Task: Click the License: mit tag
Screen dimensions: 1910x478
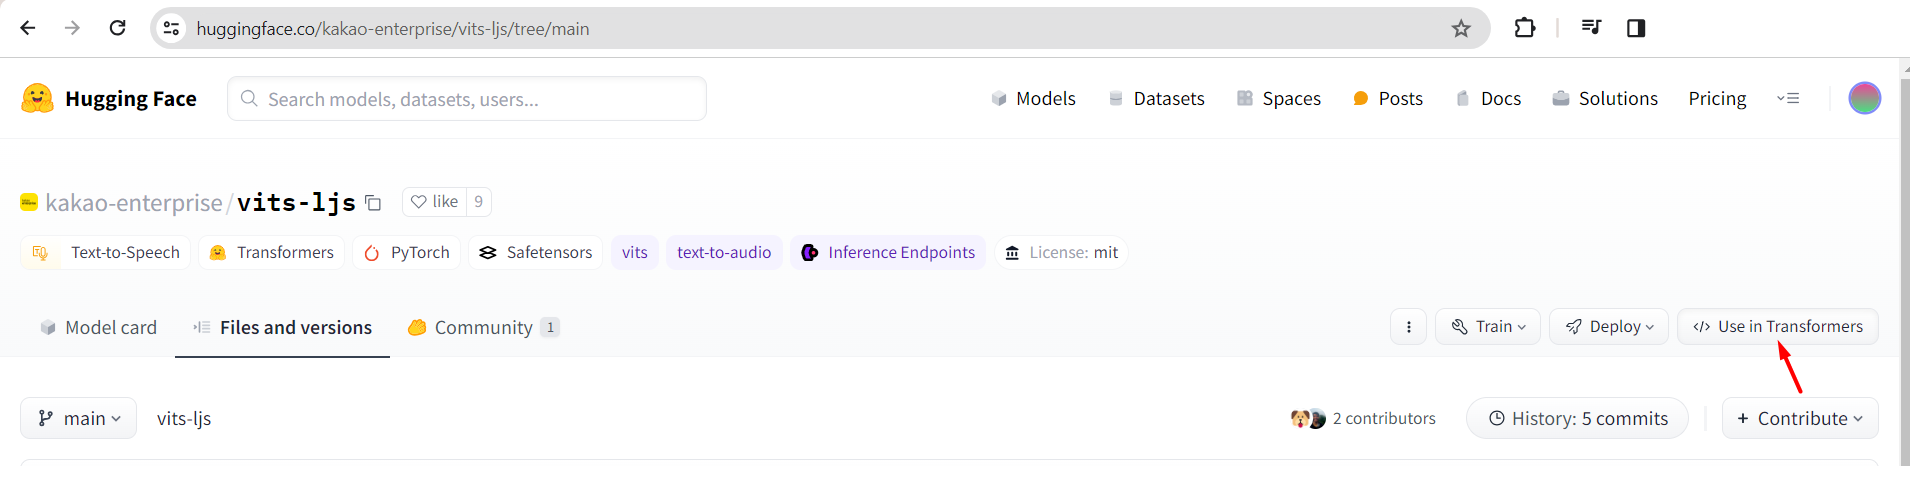Action: tap(1061, 252)
